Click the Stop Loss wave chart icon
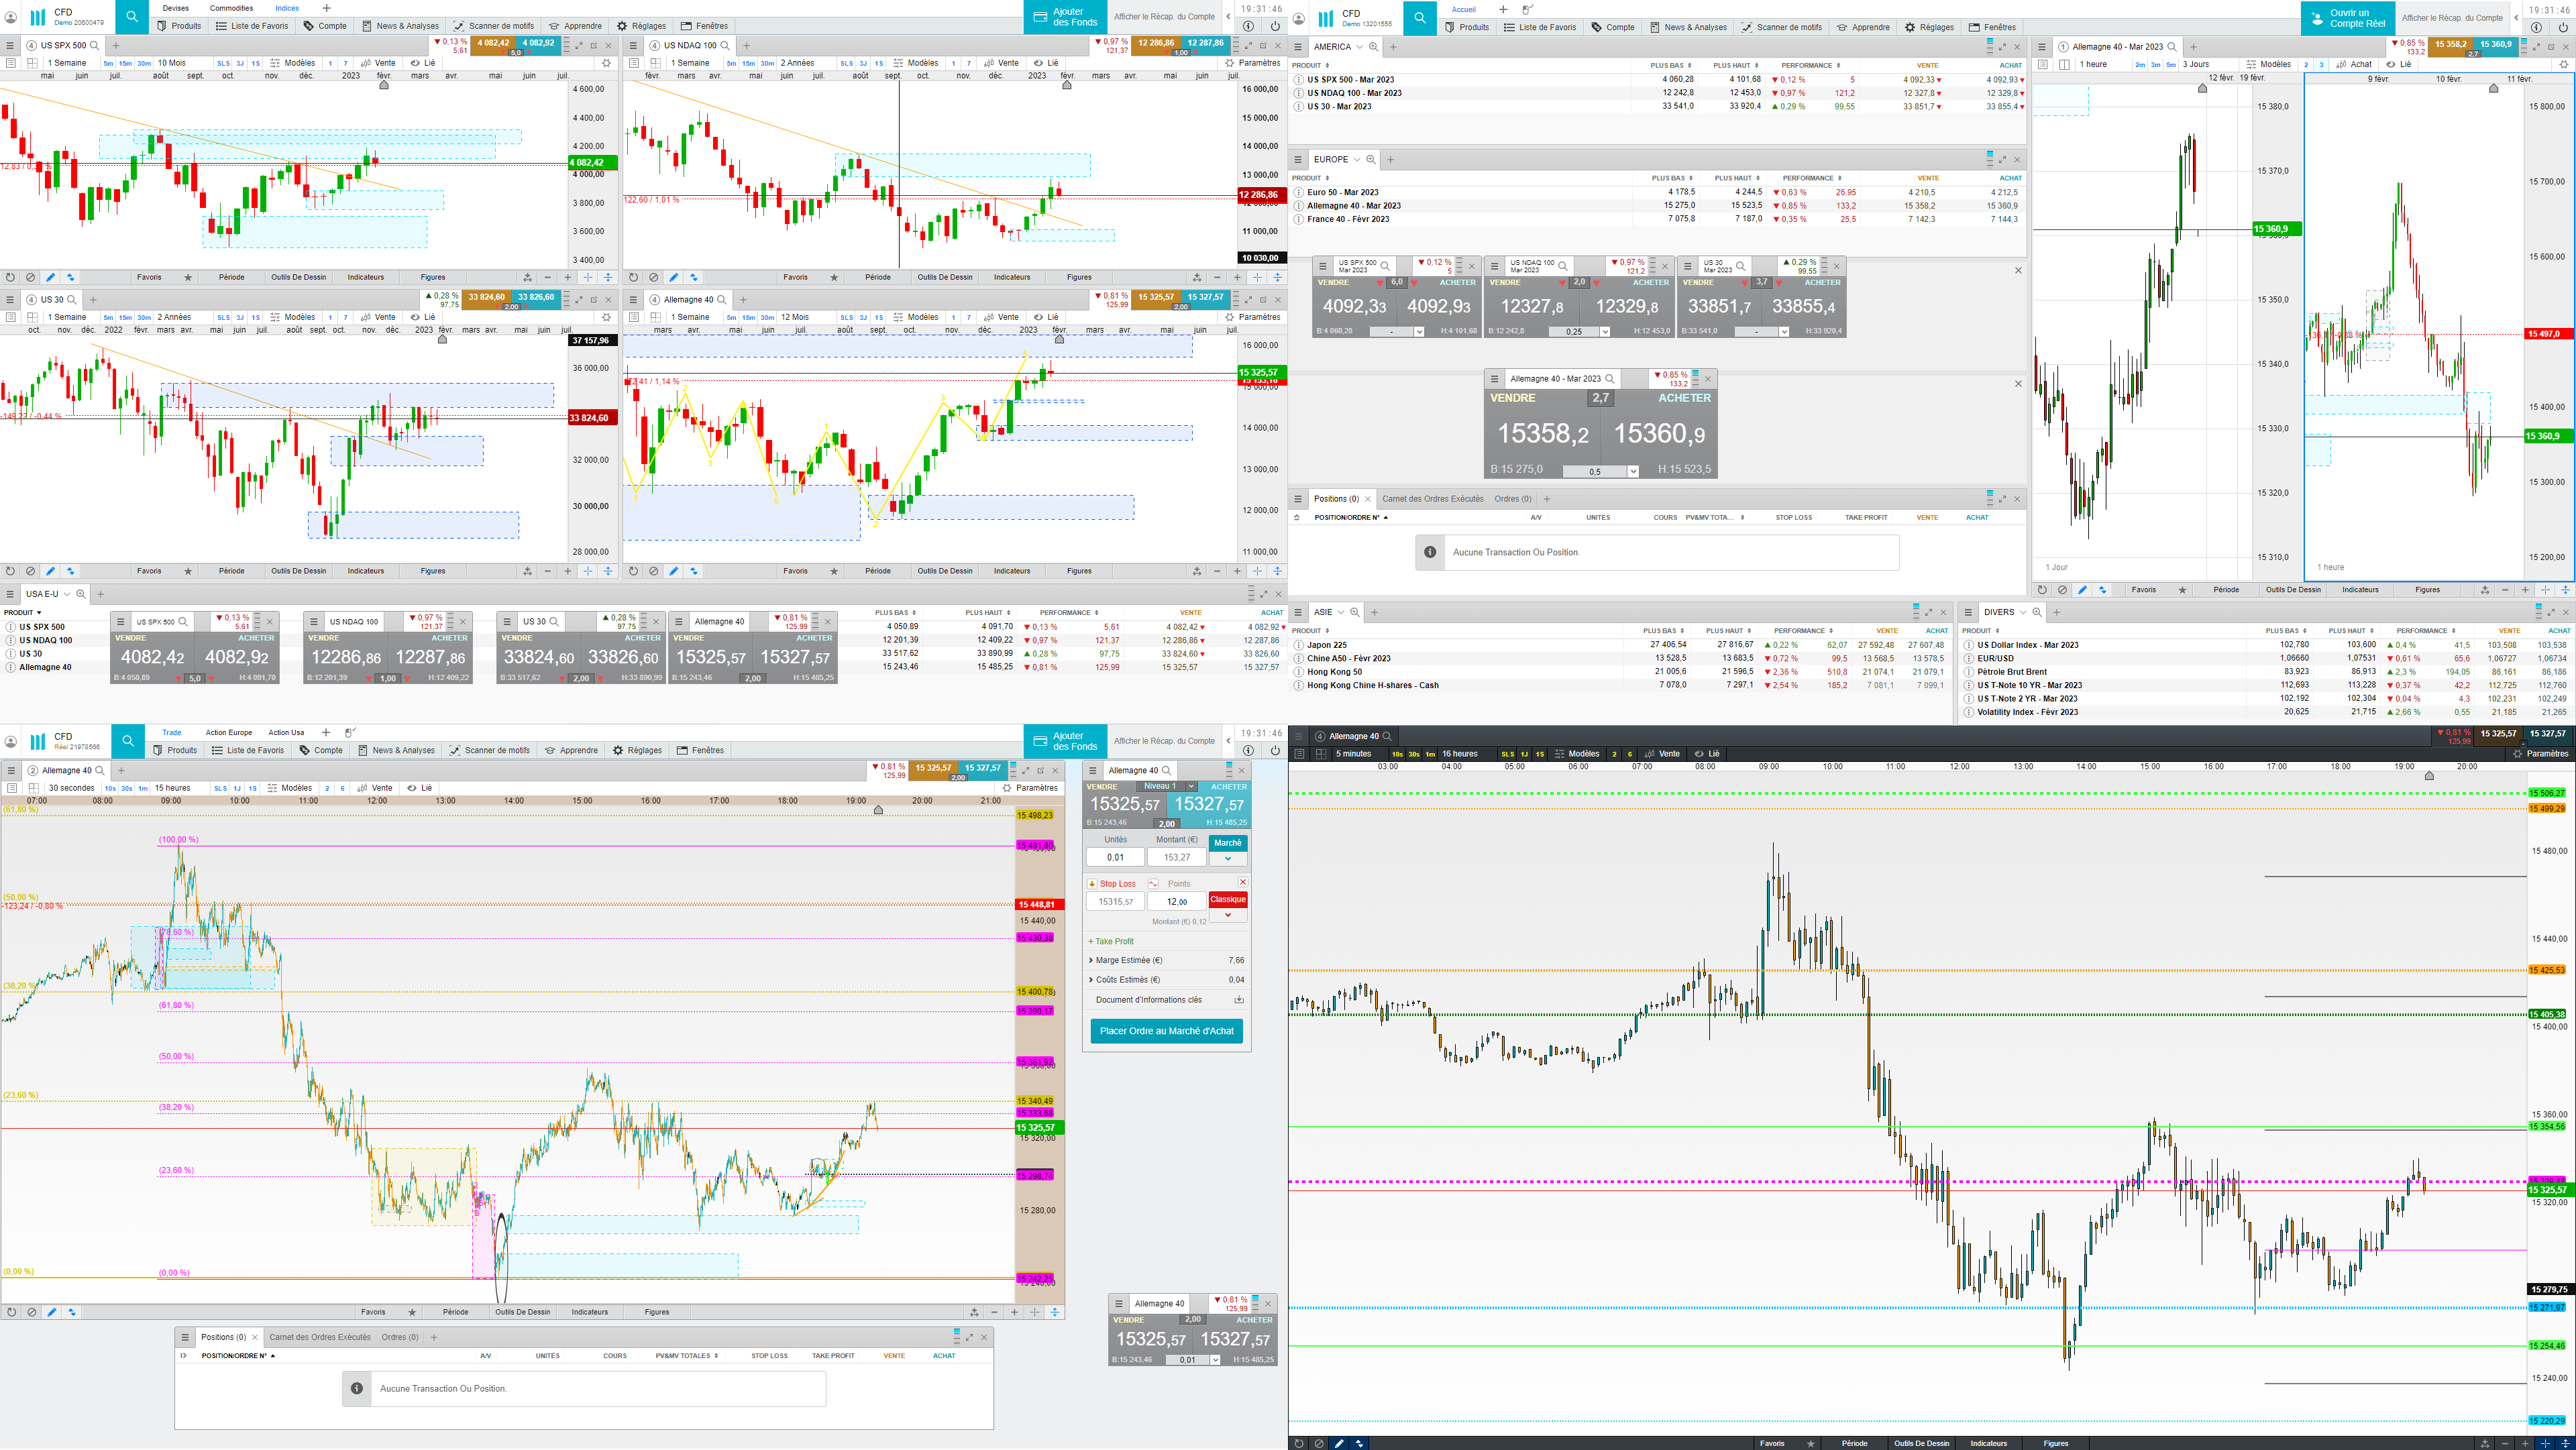 (1153, 884)
